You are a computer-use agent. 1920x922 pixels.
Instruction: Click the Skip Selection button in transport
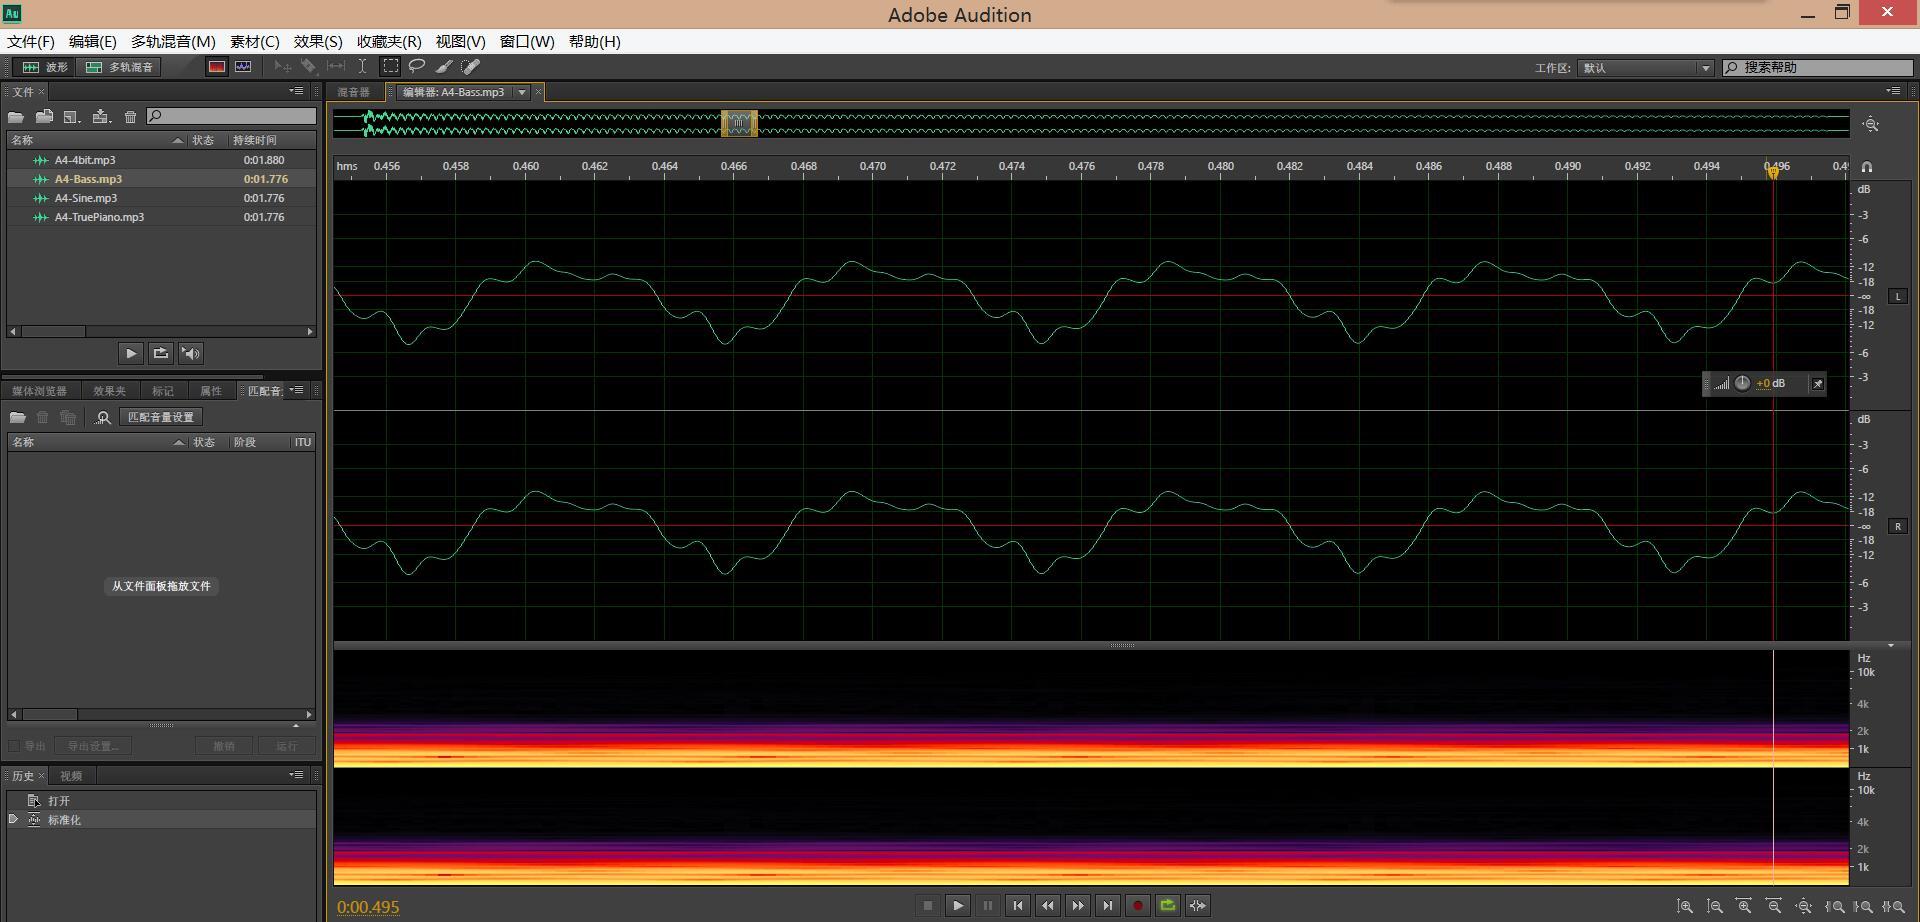coord(1198,906)
